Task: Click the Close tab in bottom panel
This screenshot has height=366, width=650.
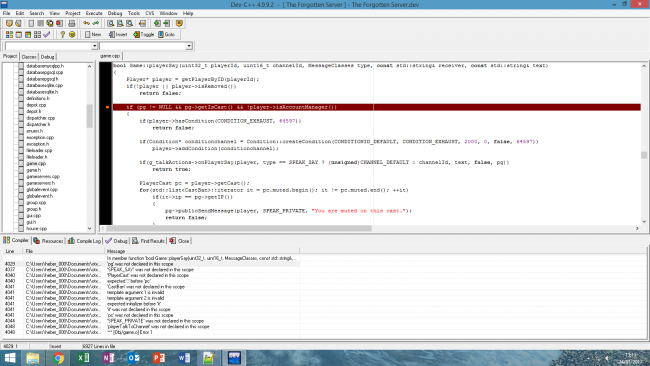Action: click(x=179, y=241)
